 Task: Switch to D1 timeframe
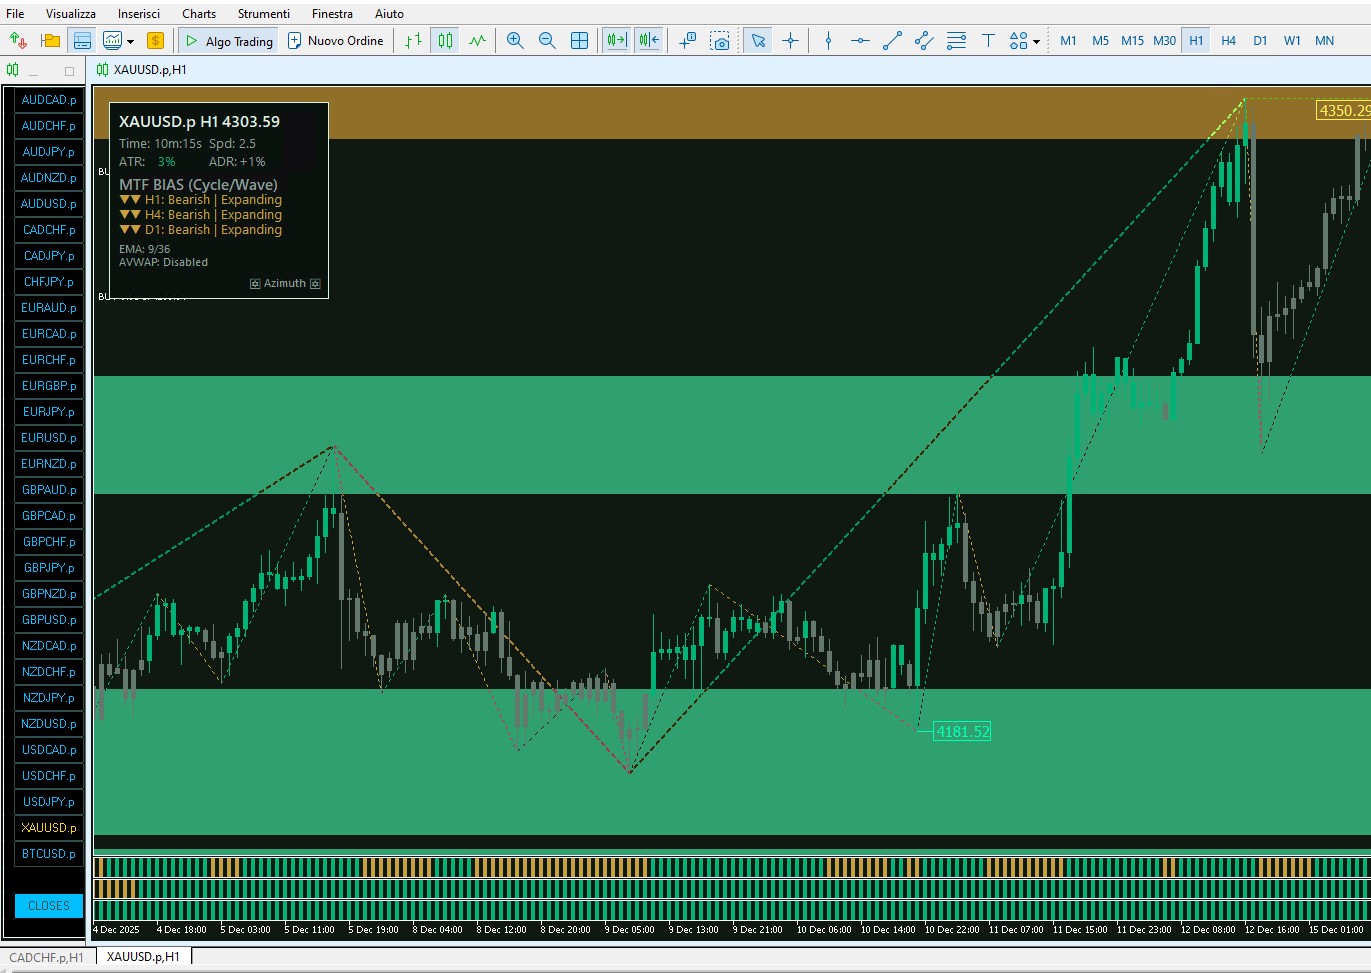pos(1260,41)
